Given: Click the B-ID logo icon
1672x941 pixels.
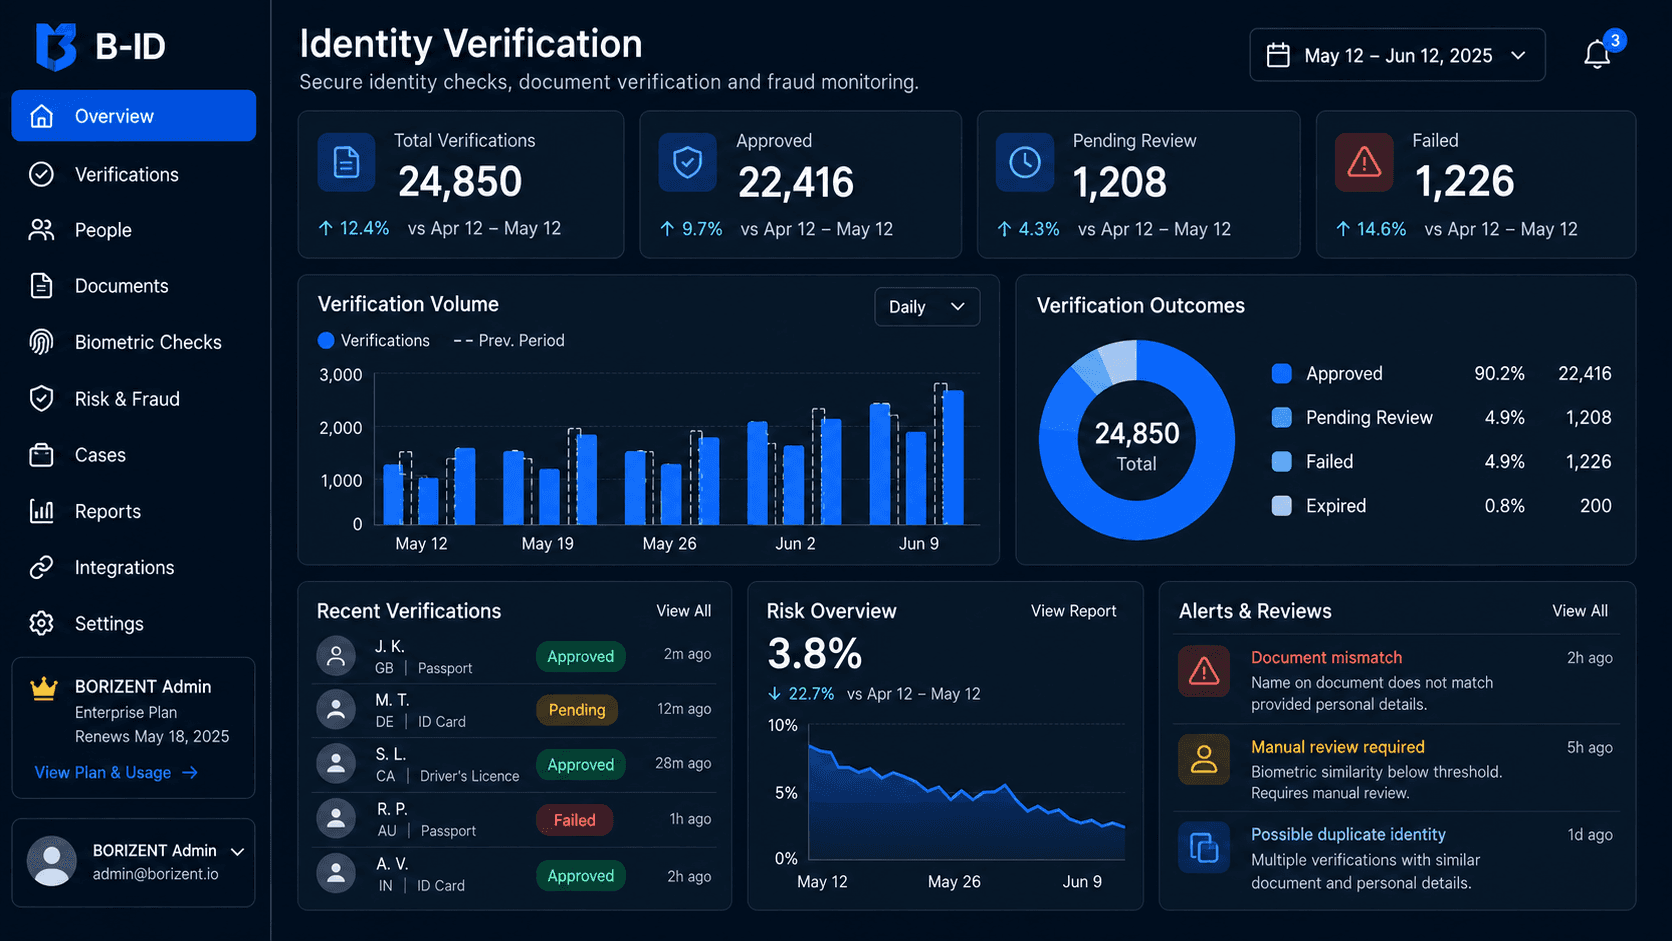Looking at the screenshot, I should [56, 46].
